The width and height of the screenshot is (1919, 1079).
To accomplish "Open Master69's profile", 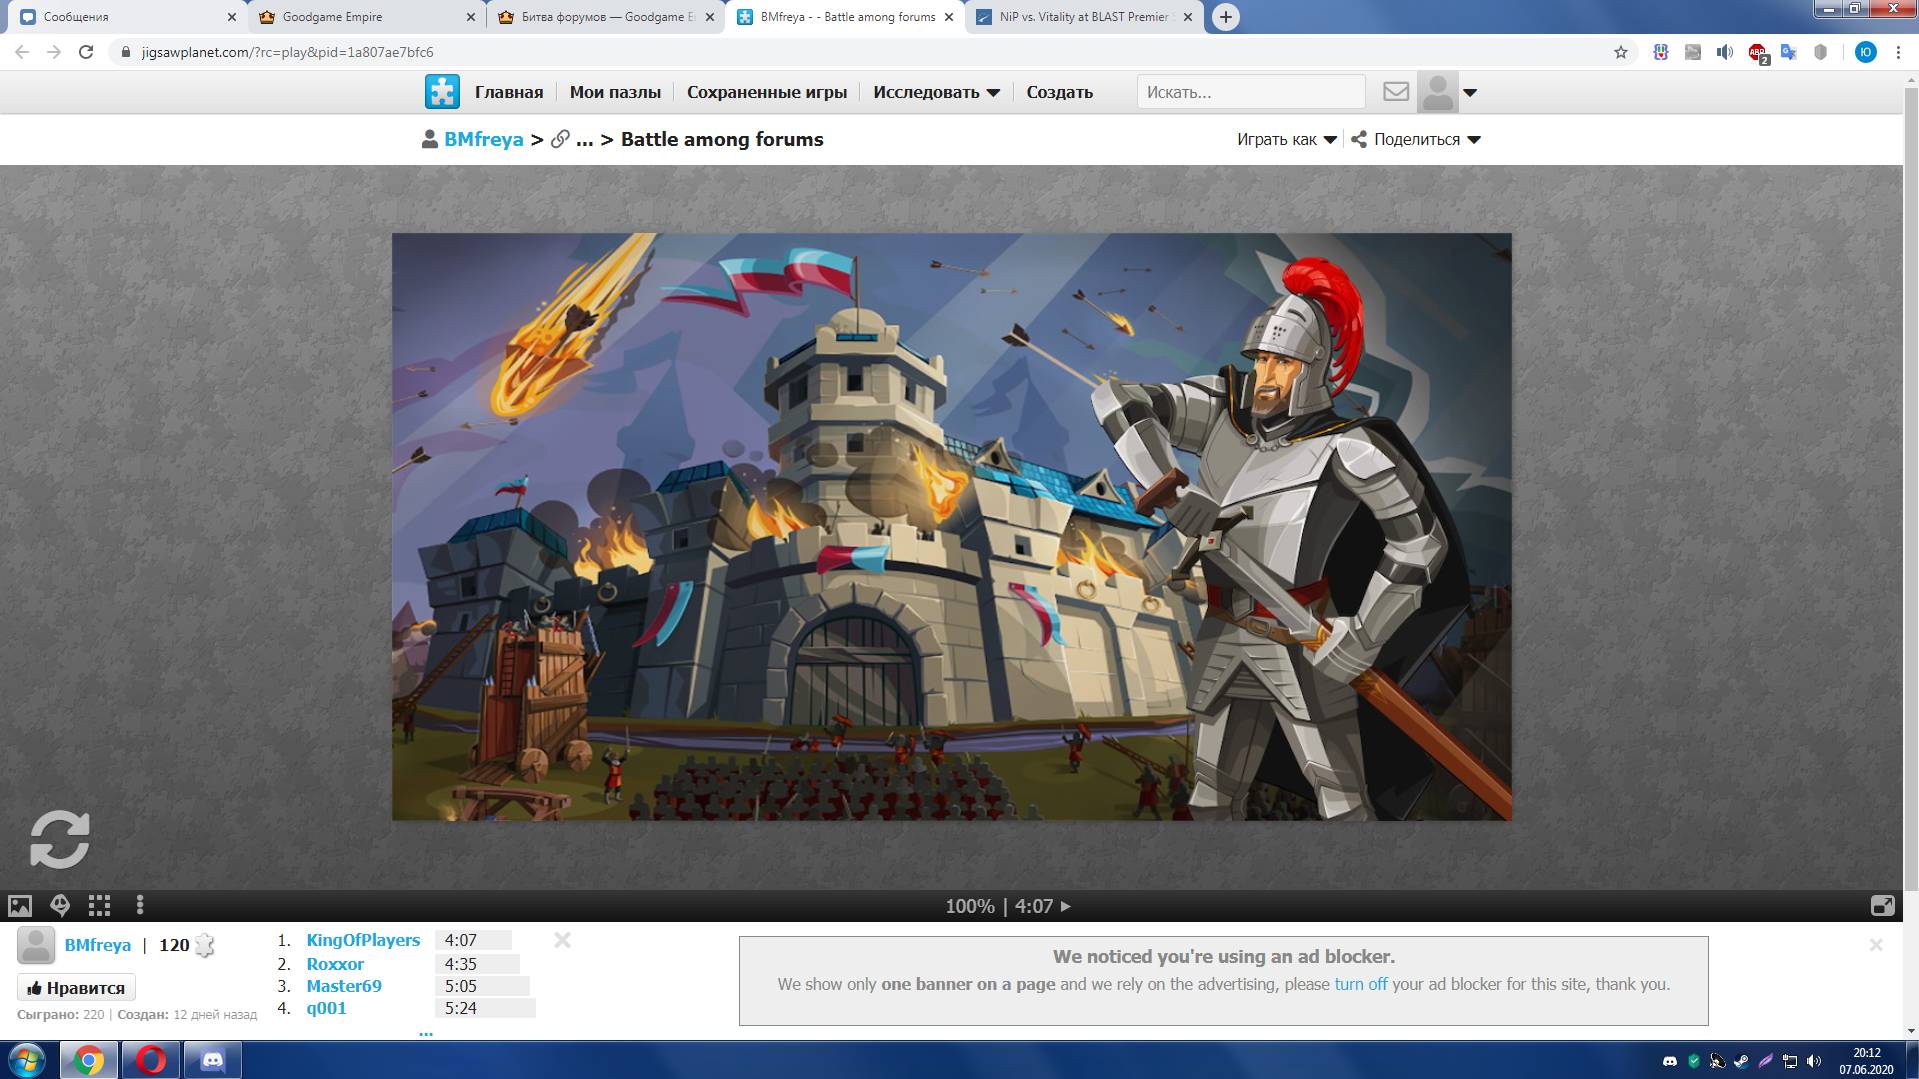I will click(x=344, y=986).
